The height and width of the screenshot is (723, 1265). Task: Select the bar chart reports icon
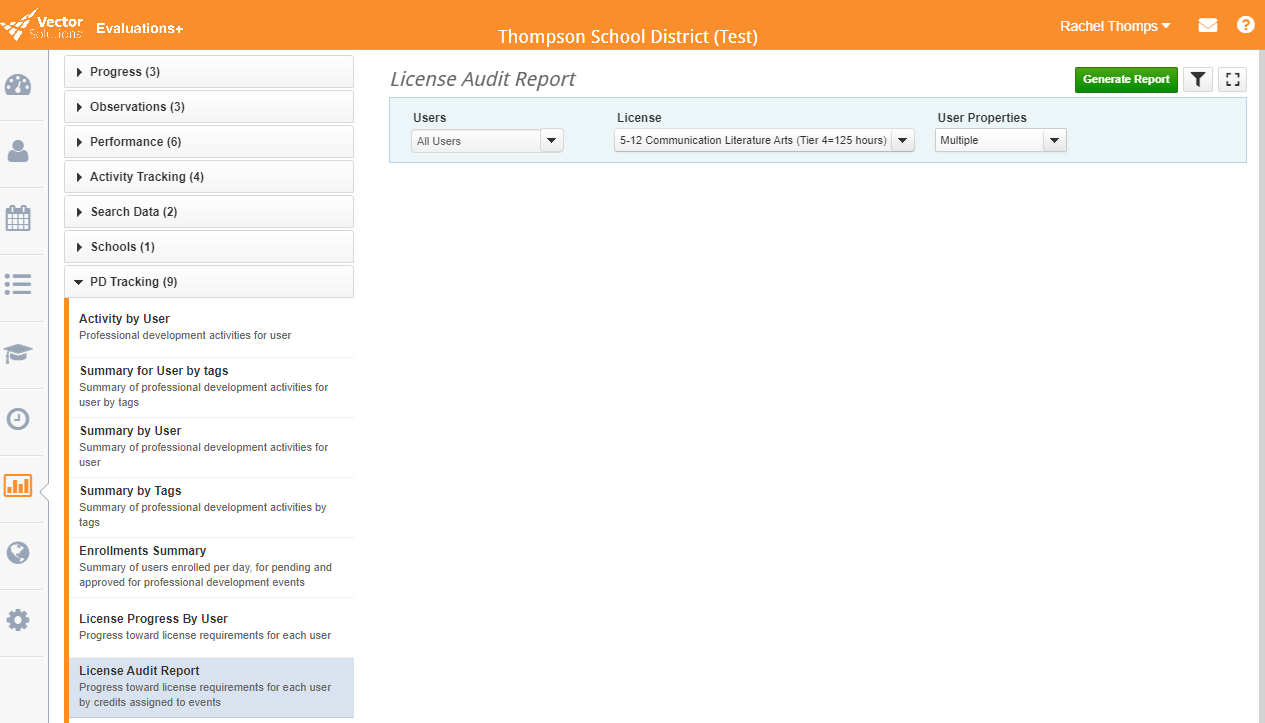point(18,486)
